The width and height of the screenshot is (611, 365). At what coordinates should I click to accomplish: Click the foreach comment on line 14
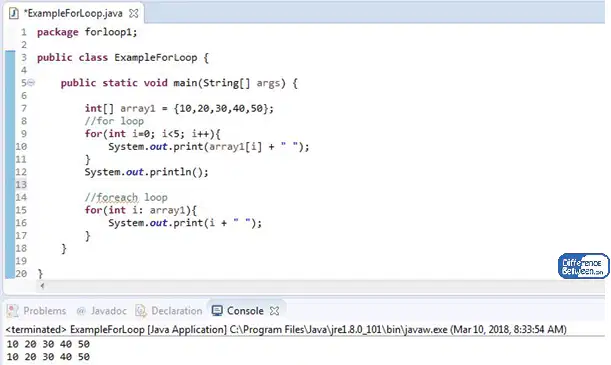click(x=126, y=197)
